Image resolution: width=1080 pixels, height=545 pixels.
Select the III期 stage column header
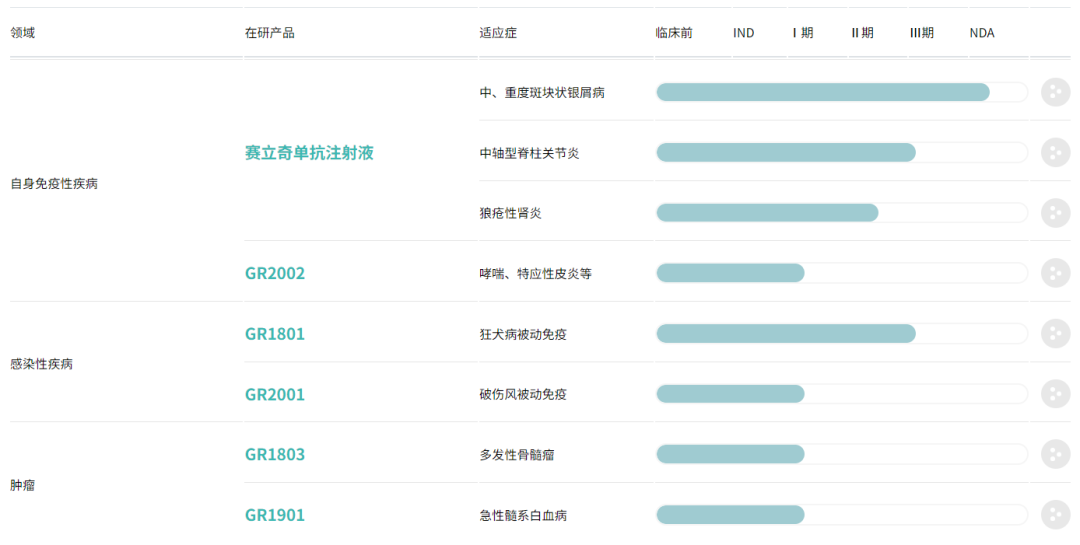click(x=922, y=33)
